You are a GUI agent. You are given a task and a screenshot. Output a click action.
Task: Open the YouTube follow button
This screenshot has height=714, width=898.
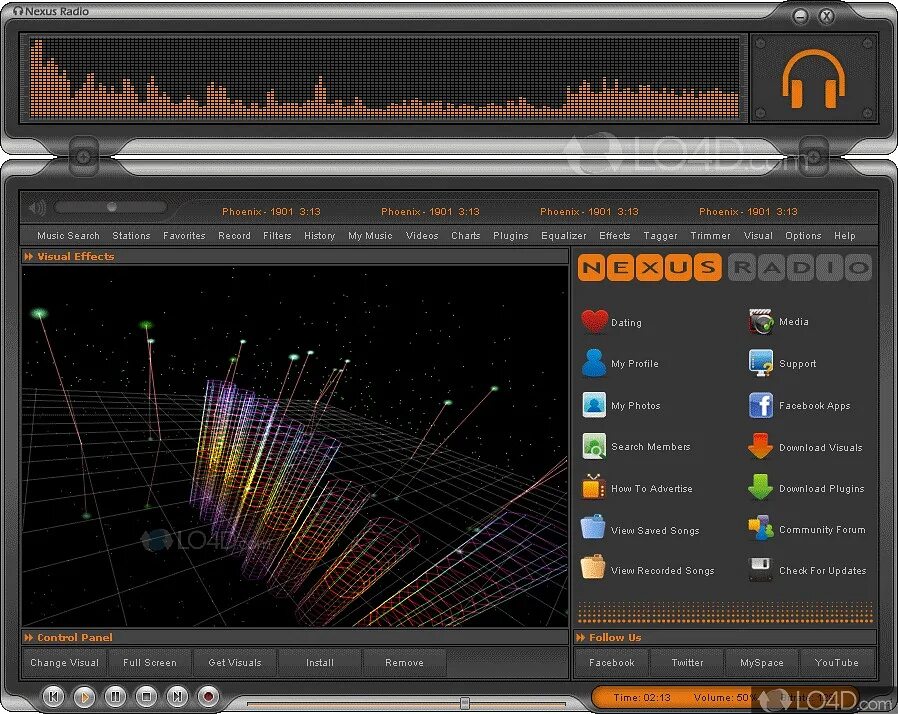click(x=837, y=662)
